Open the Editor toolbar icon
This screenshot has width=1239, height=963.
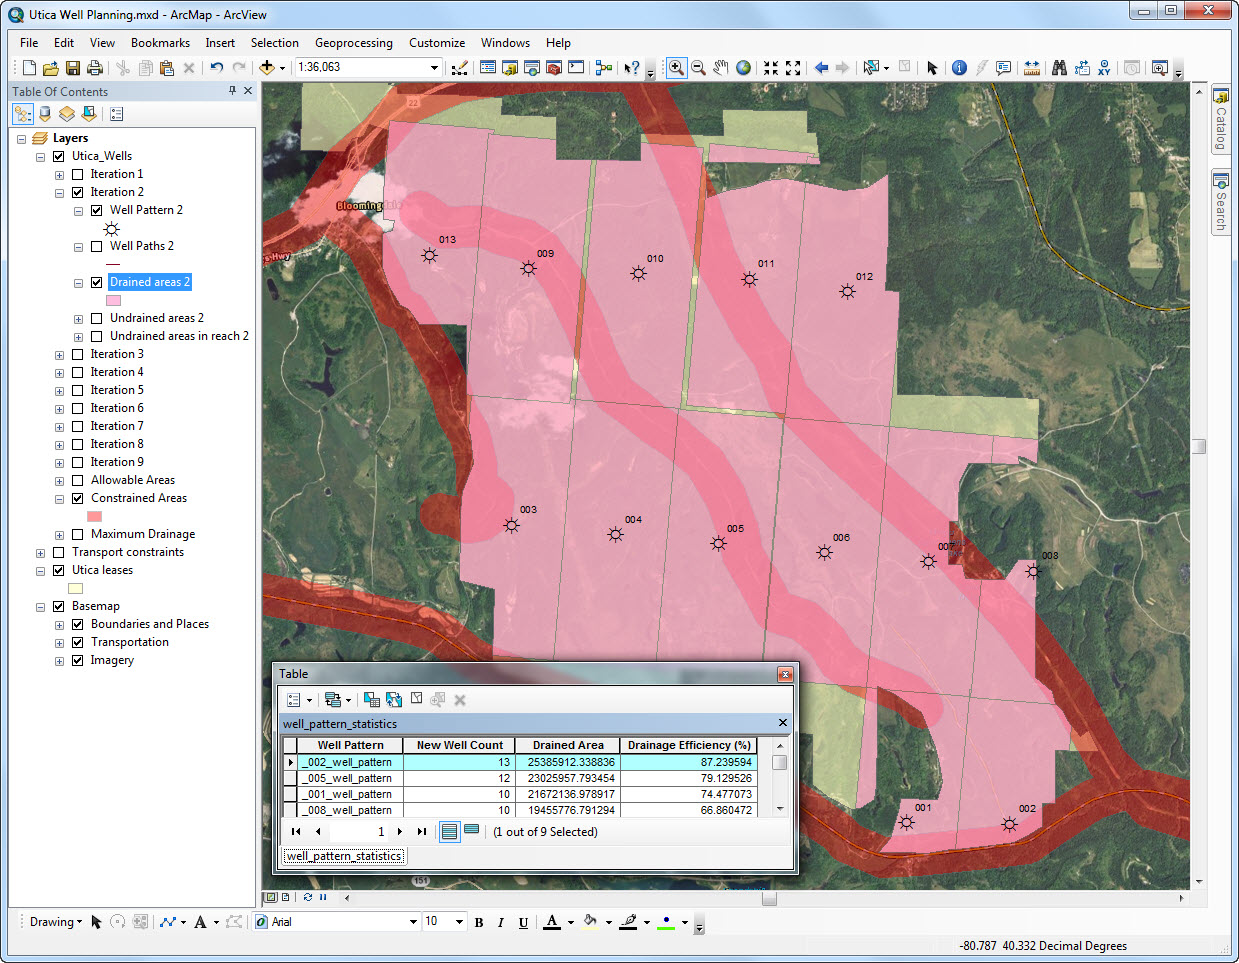click(459, 68)
